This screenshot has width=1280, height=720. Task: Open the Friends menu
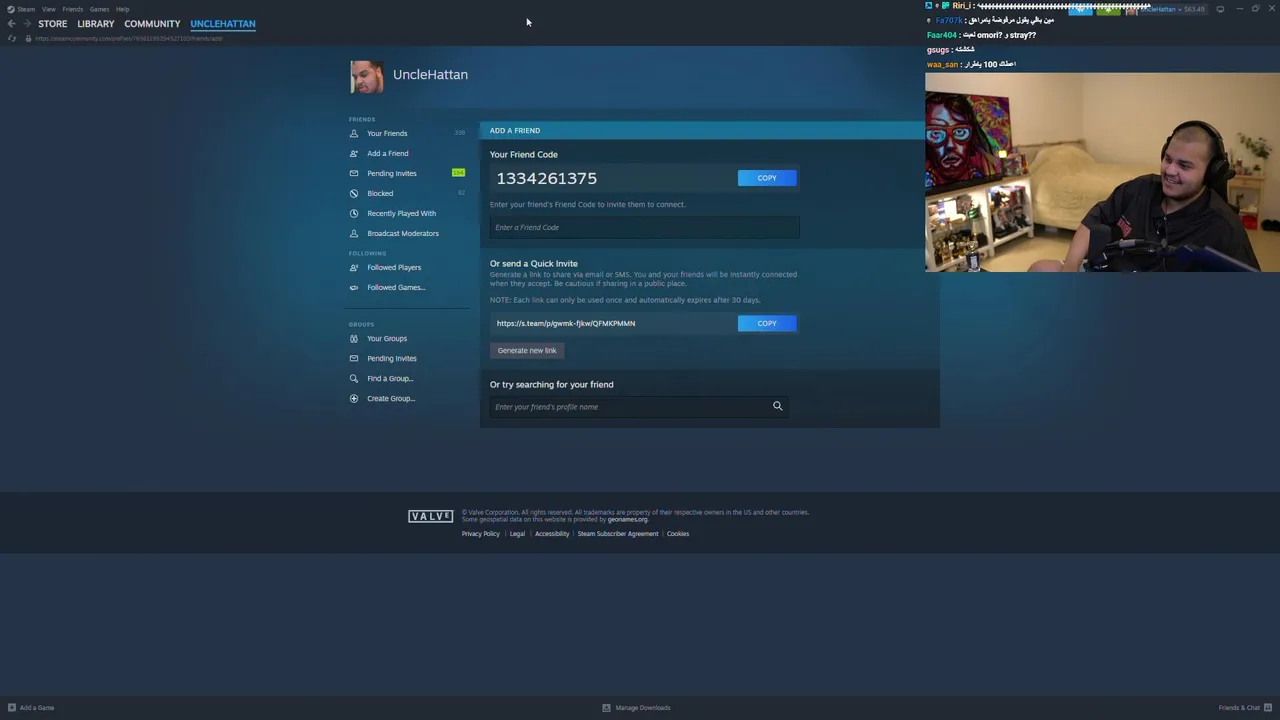point(73,9)
